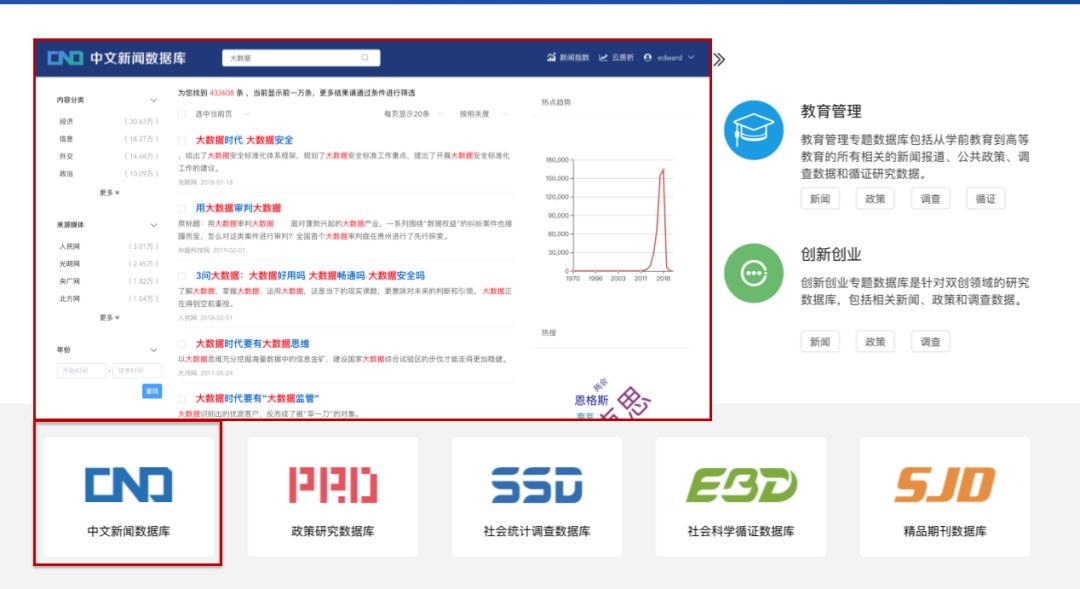The width and height of the screenshot is (1080, 589).
Task: Select the CND 中文新闻数据库 card logo
Action: [129, 484]
